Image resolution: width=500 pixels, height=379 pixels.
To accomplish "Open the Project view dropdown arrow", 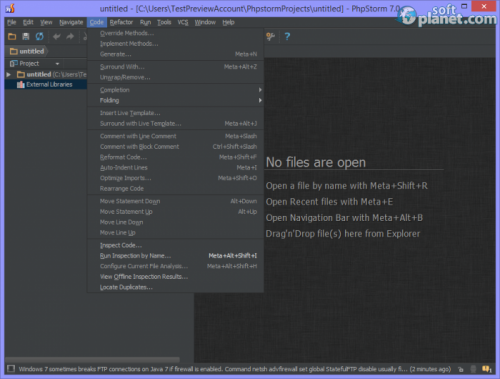I will pyautogui.click(x=57, y=64).
